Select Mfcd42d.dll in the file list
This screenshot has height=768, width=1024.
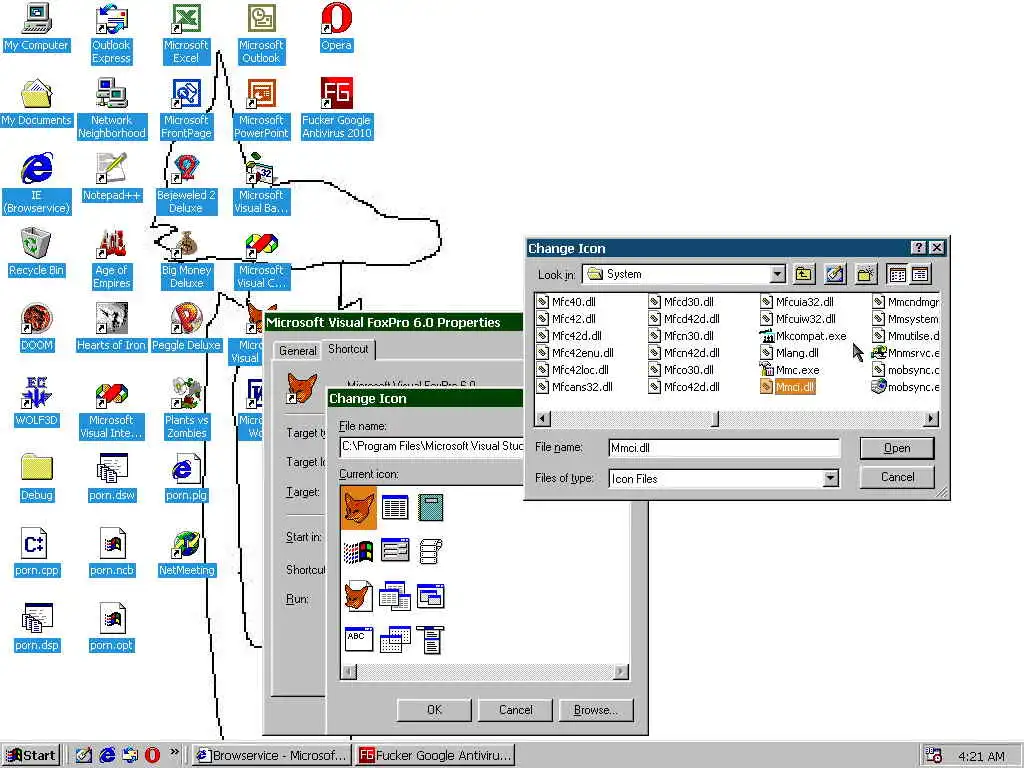(x=684, y=319)
